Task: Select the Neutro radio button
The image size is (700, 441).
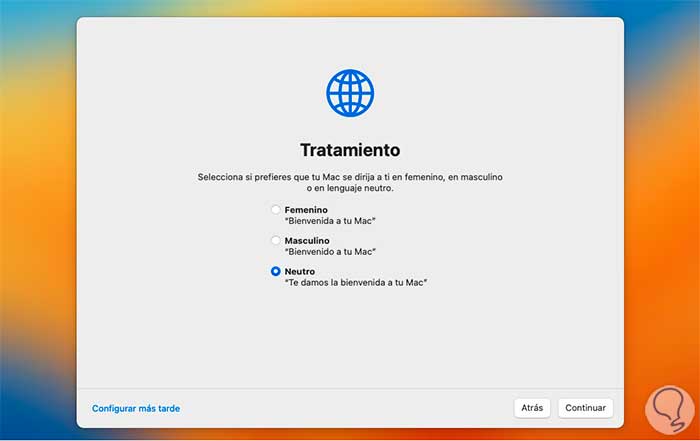Action: (x=276, y=271)
